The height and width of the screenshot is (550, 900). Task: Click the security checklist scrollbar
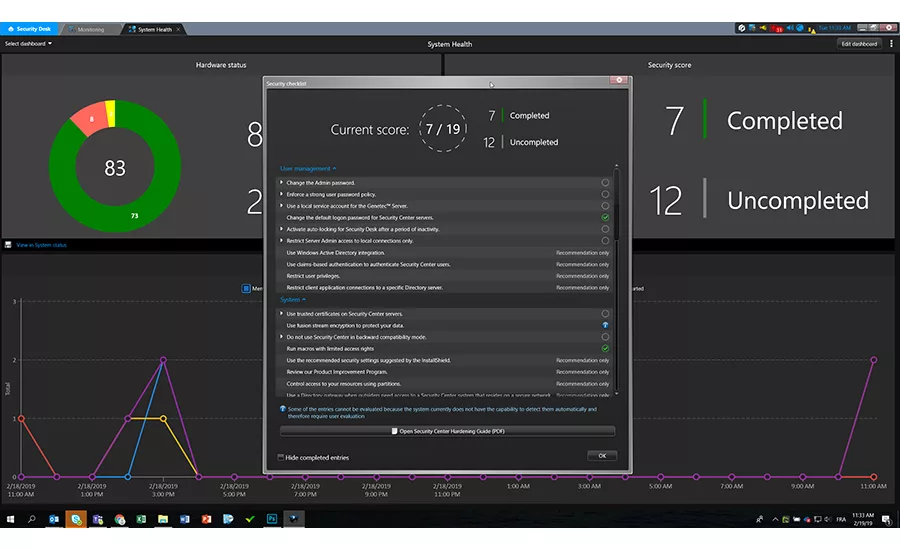[x=616, y=204]
